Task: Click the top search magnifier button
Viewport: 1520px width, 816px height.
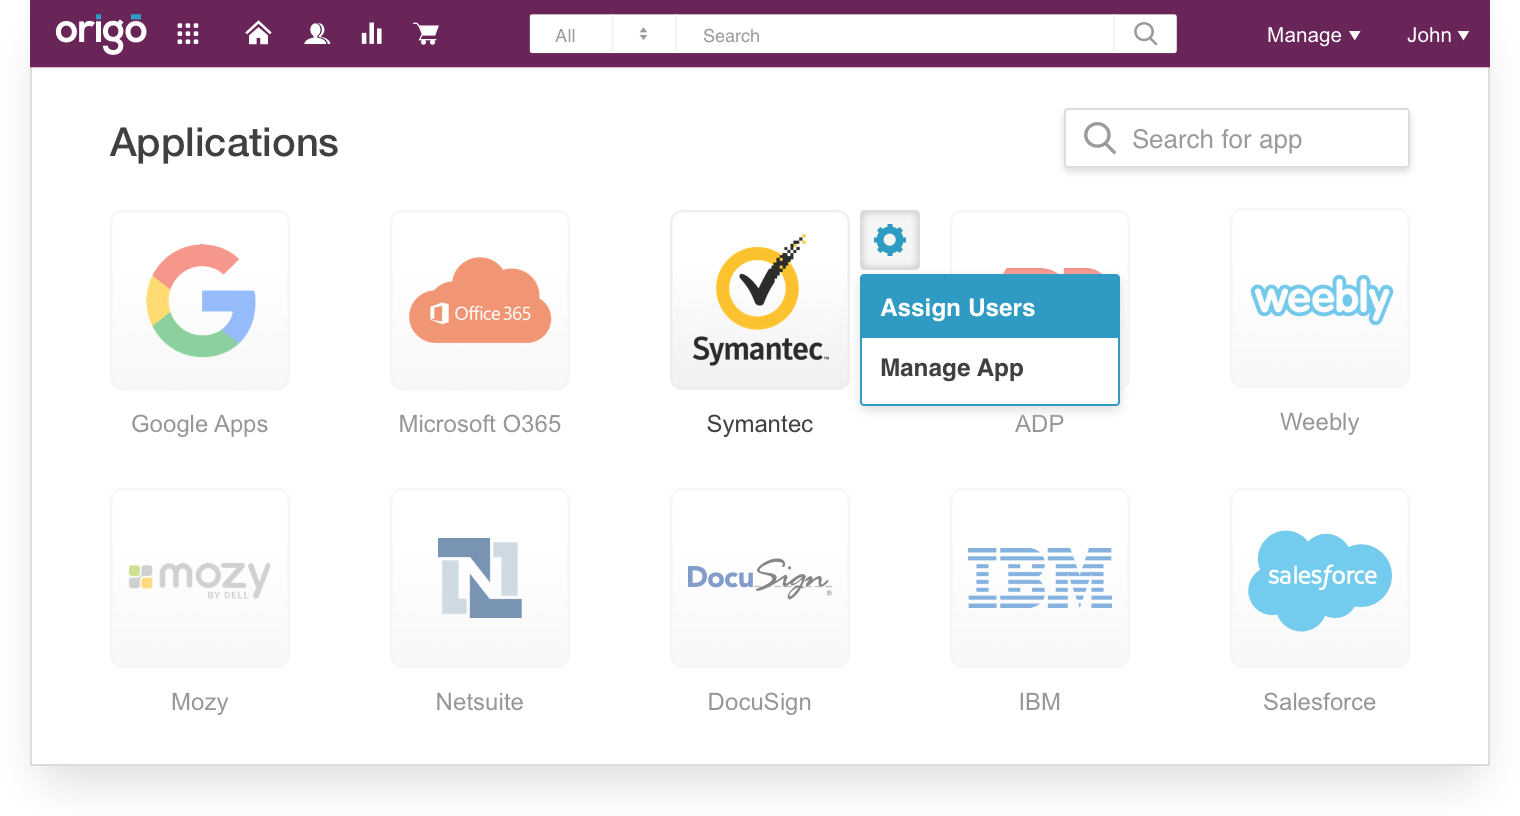Action: (1146, 34)
